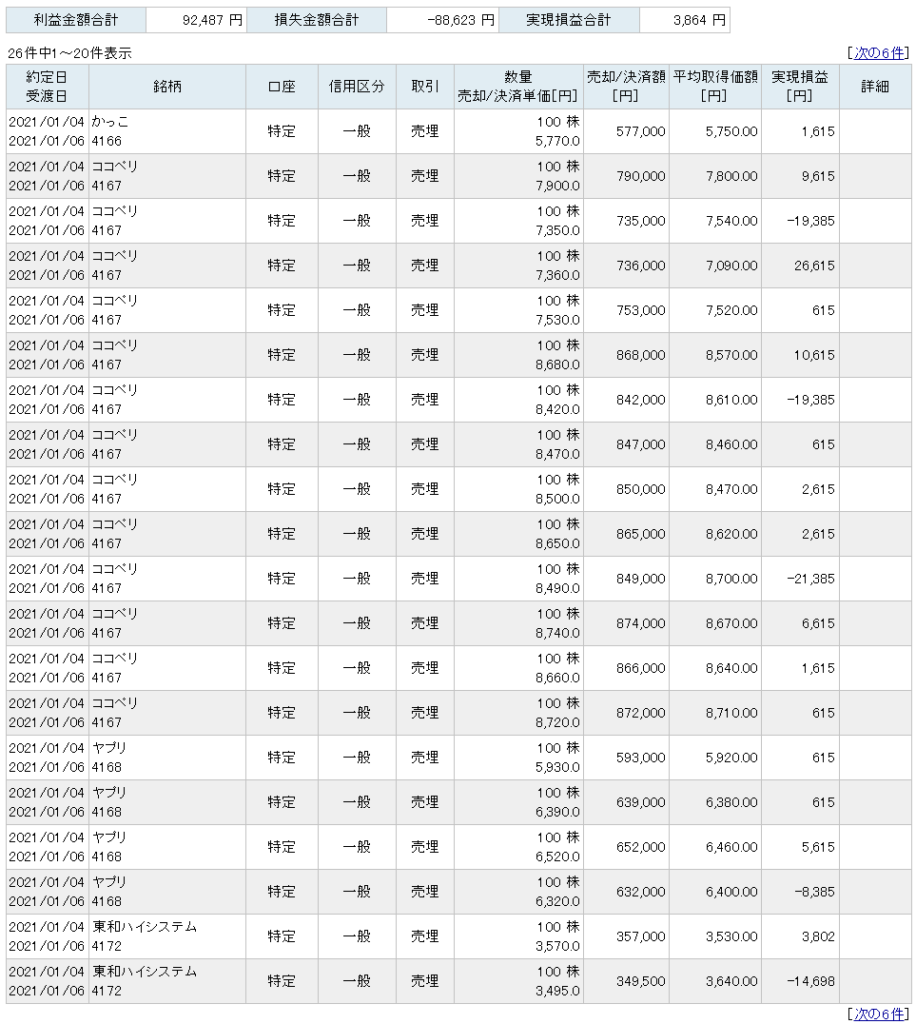Click the 実現損益 column header
This screenshot has width=916, height=1024.
tap(798, 87)
